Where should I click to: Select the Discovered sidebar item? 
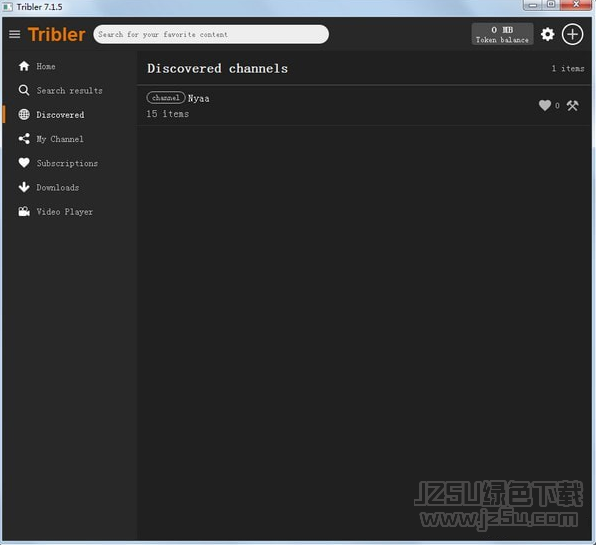[60, 115]
